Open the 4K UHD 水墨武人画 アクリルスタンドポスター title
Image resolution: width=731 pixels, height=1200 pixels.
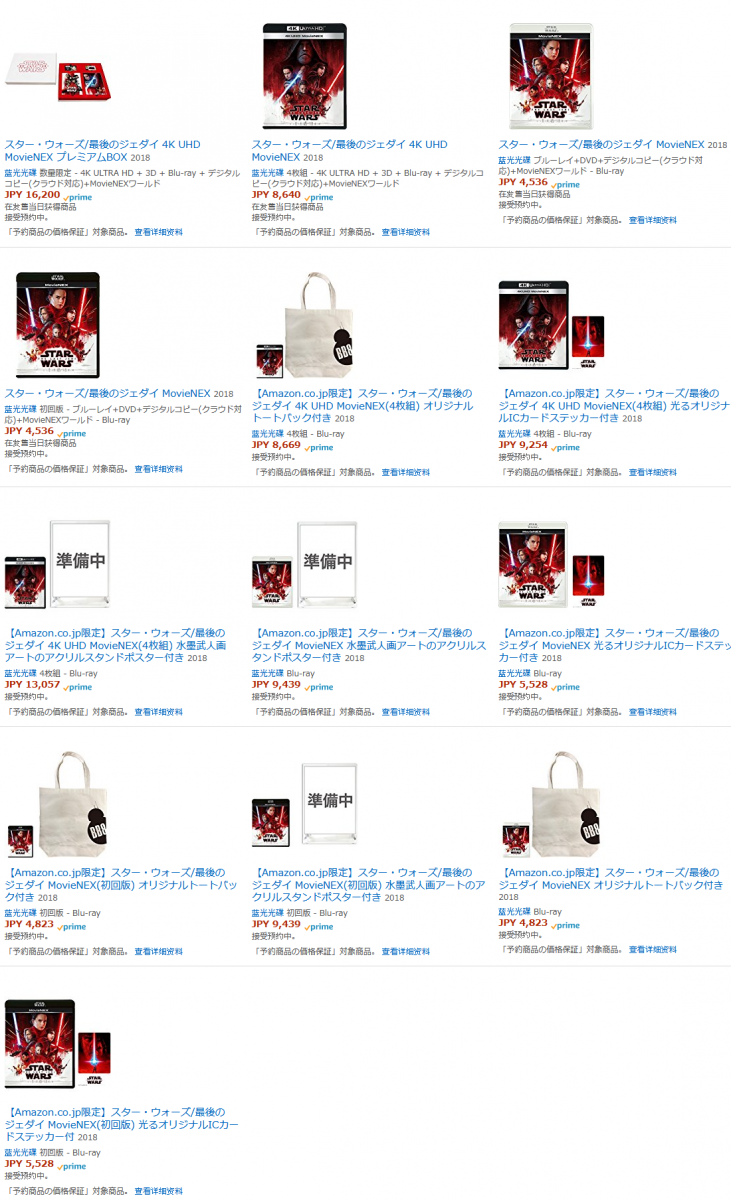pos(115,645)
